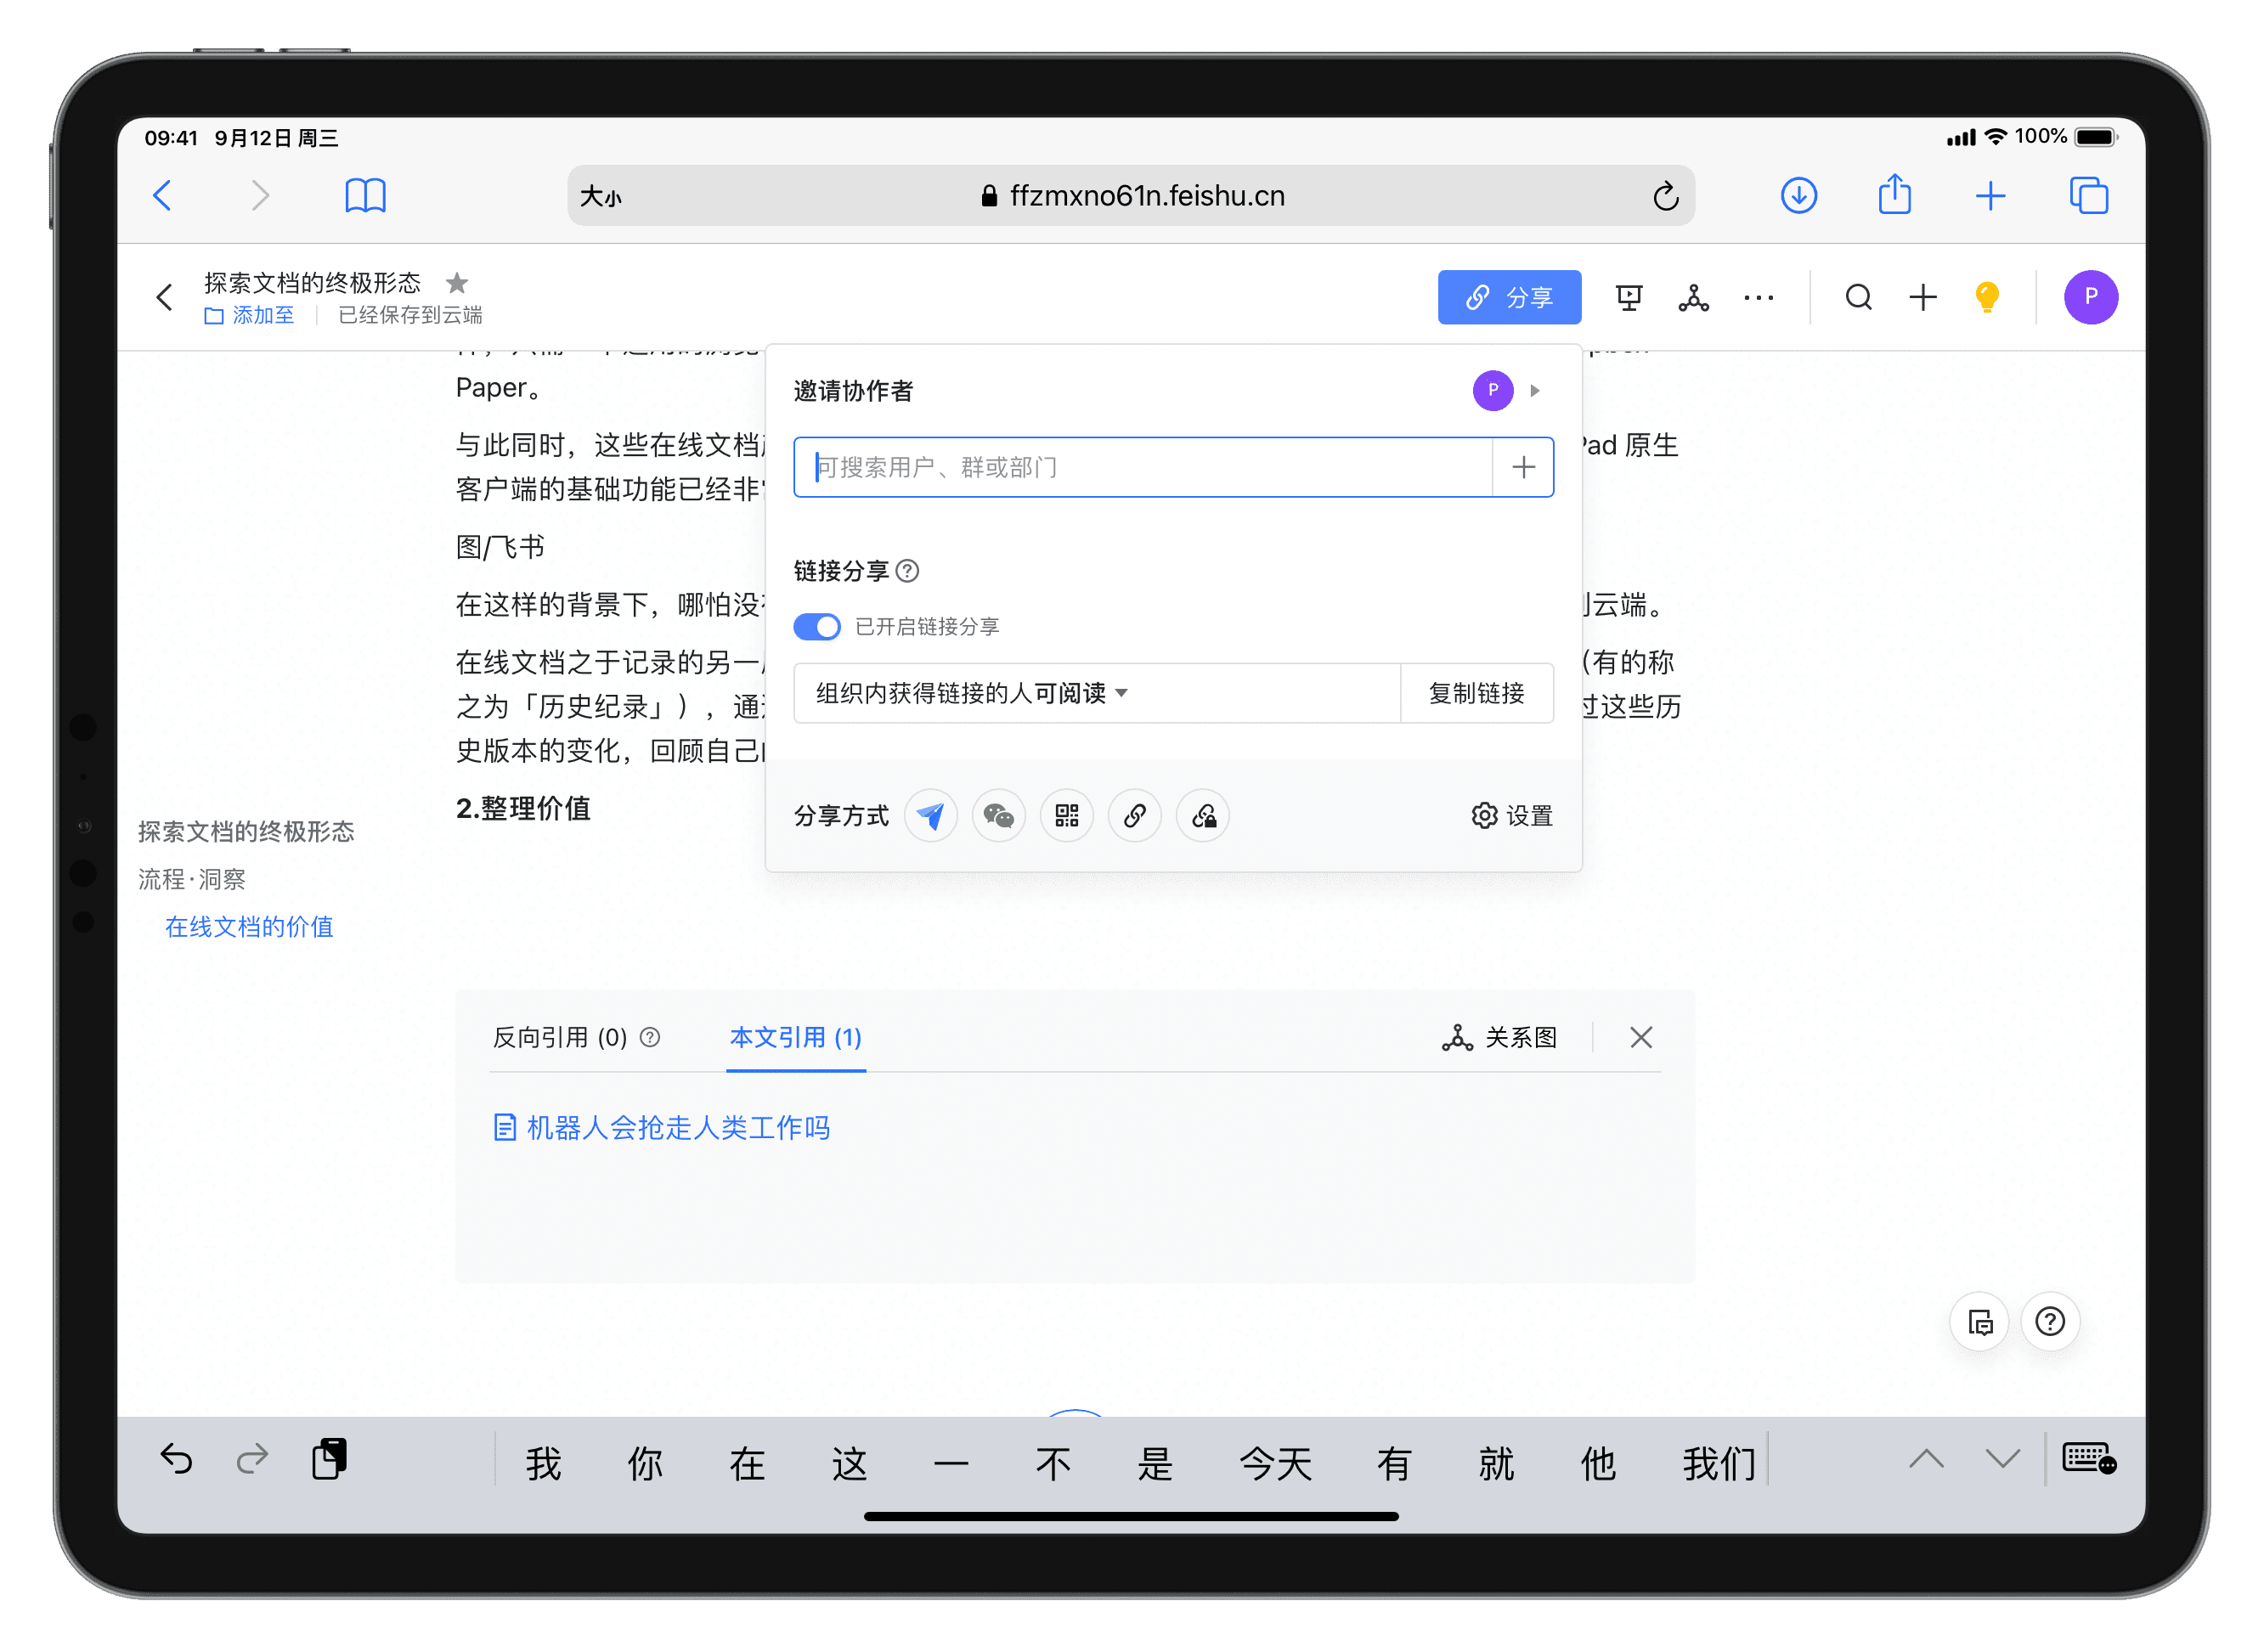Tap keyboard paste clipboard icon

(x=329, y=1459)
